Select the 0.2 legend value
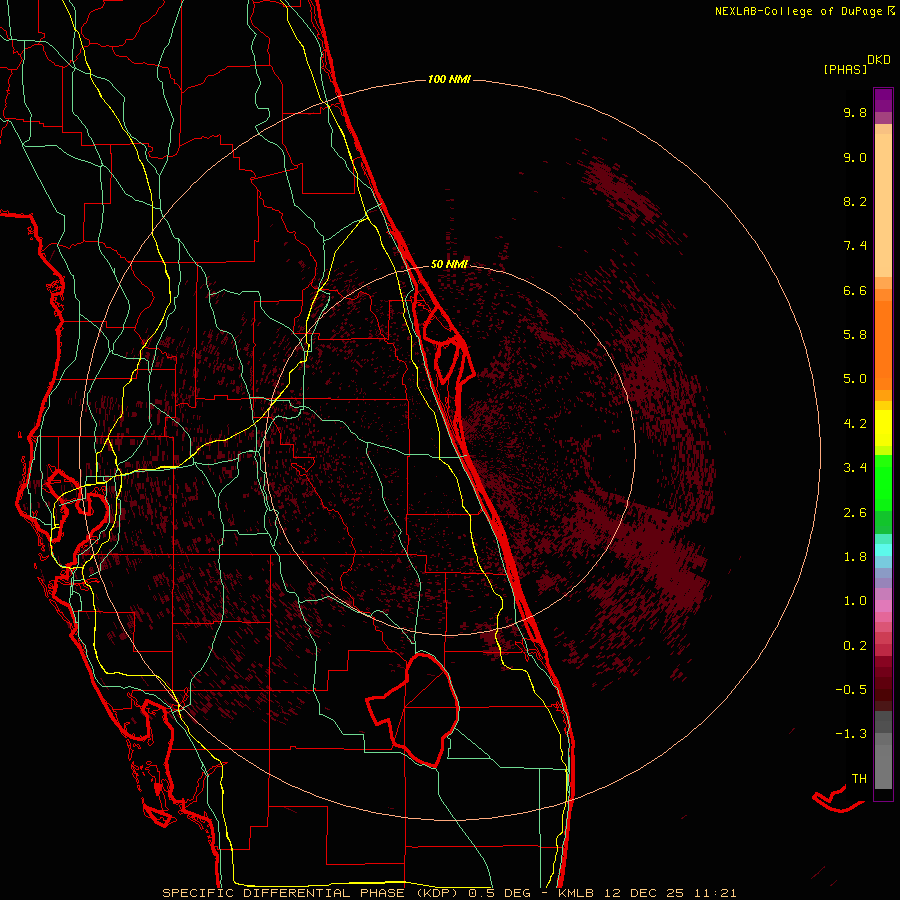900x900 pixels. [x=855, y=646]
